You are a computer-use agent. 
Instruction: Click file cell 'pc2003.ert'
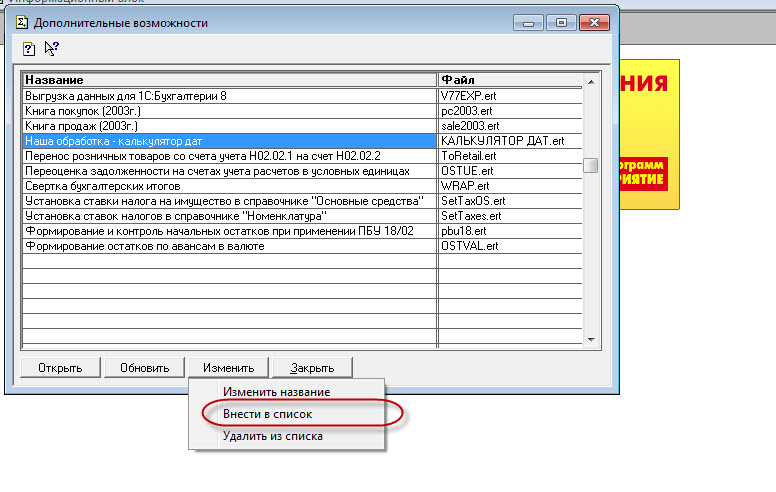click(510, 111)
